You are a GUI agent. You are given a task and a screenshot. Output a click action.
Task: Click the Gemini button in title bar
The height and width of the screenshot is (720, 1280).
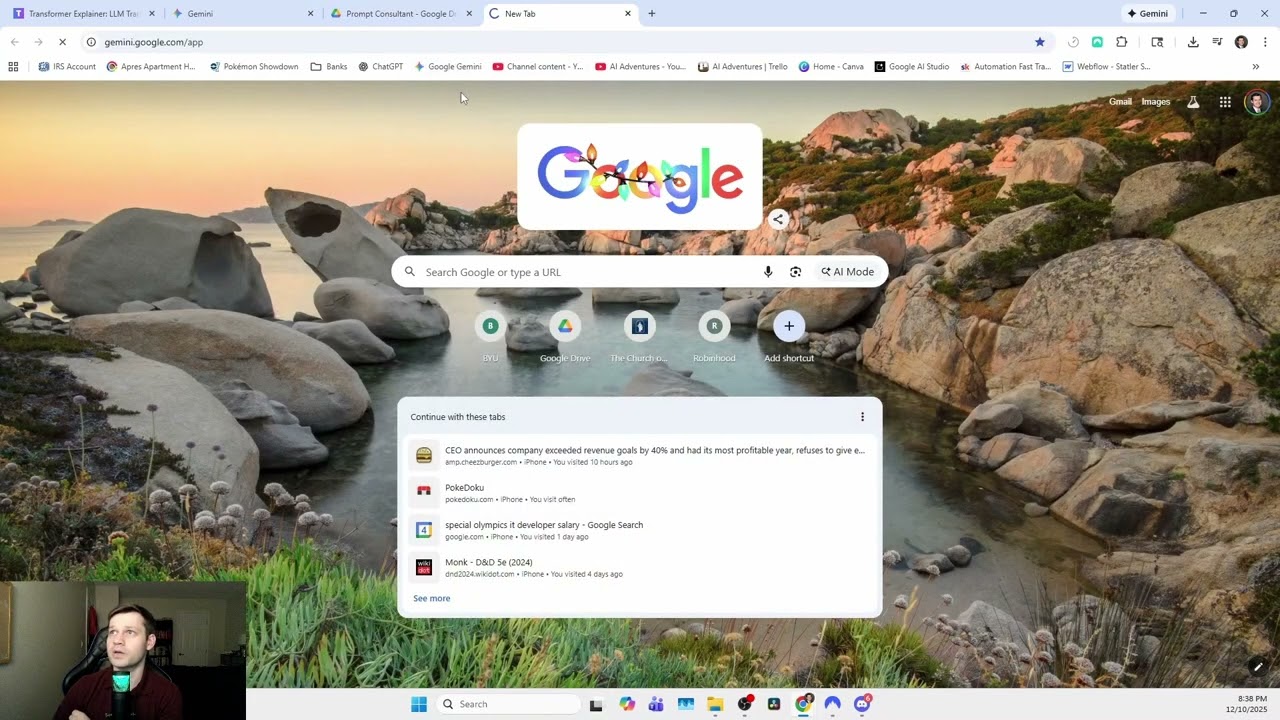[x=1148, y=14]
